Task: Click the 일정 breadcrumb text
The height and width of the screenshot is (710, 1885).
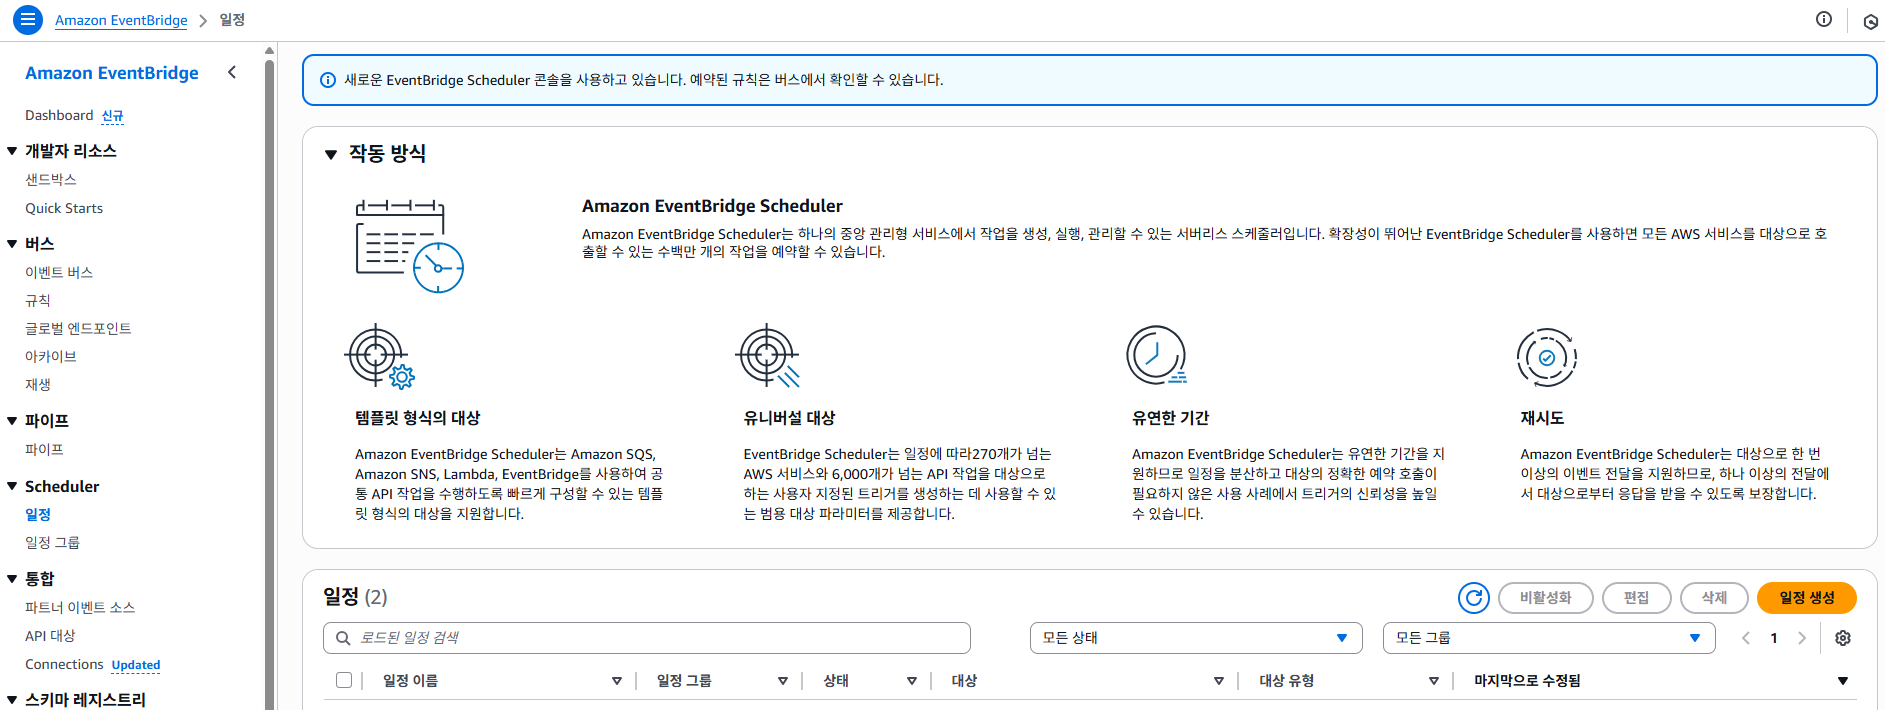Action: (232, 20)
